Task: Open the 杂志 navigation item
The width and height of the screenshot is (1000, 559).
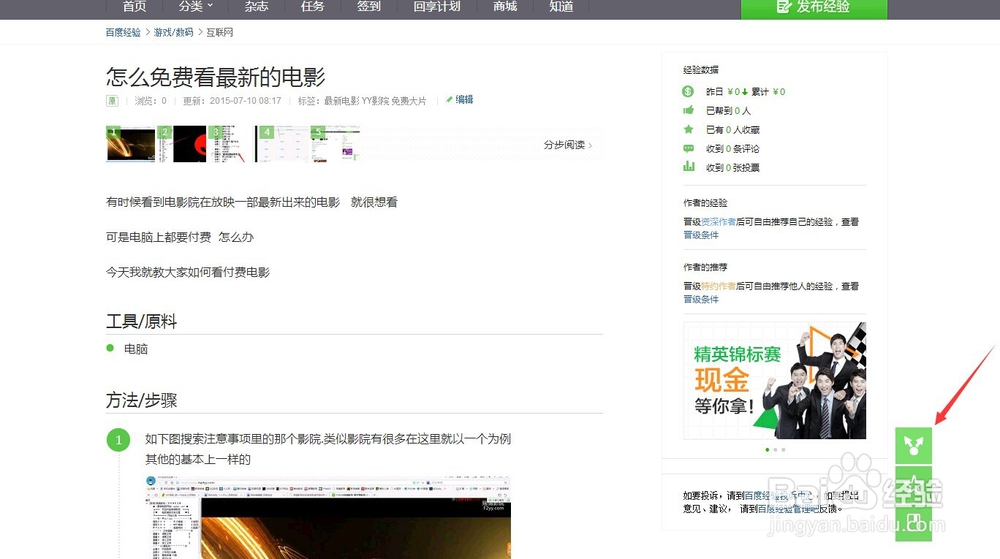Action: point(256,6)
